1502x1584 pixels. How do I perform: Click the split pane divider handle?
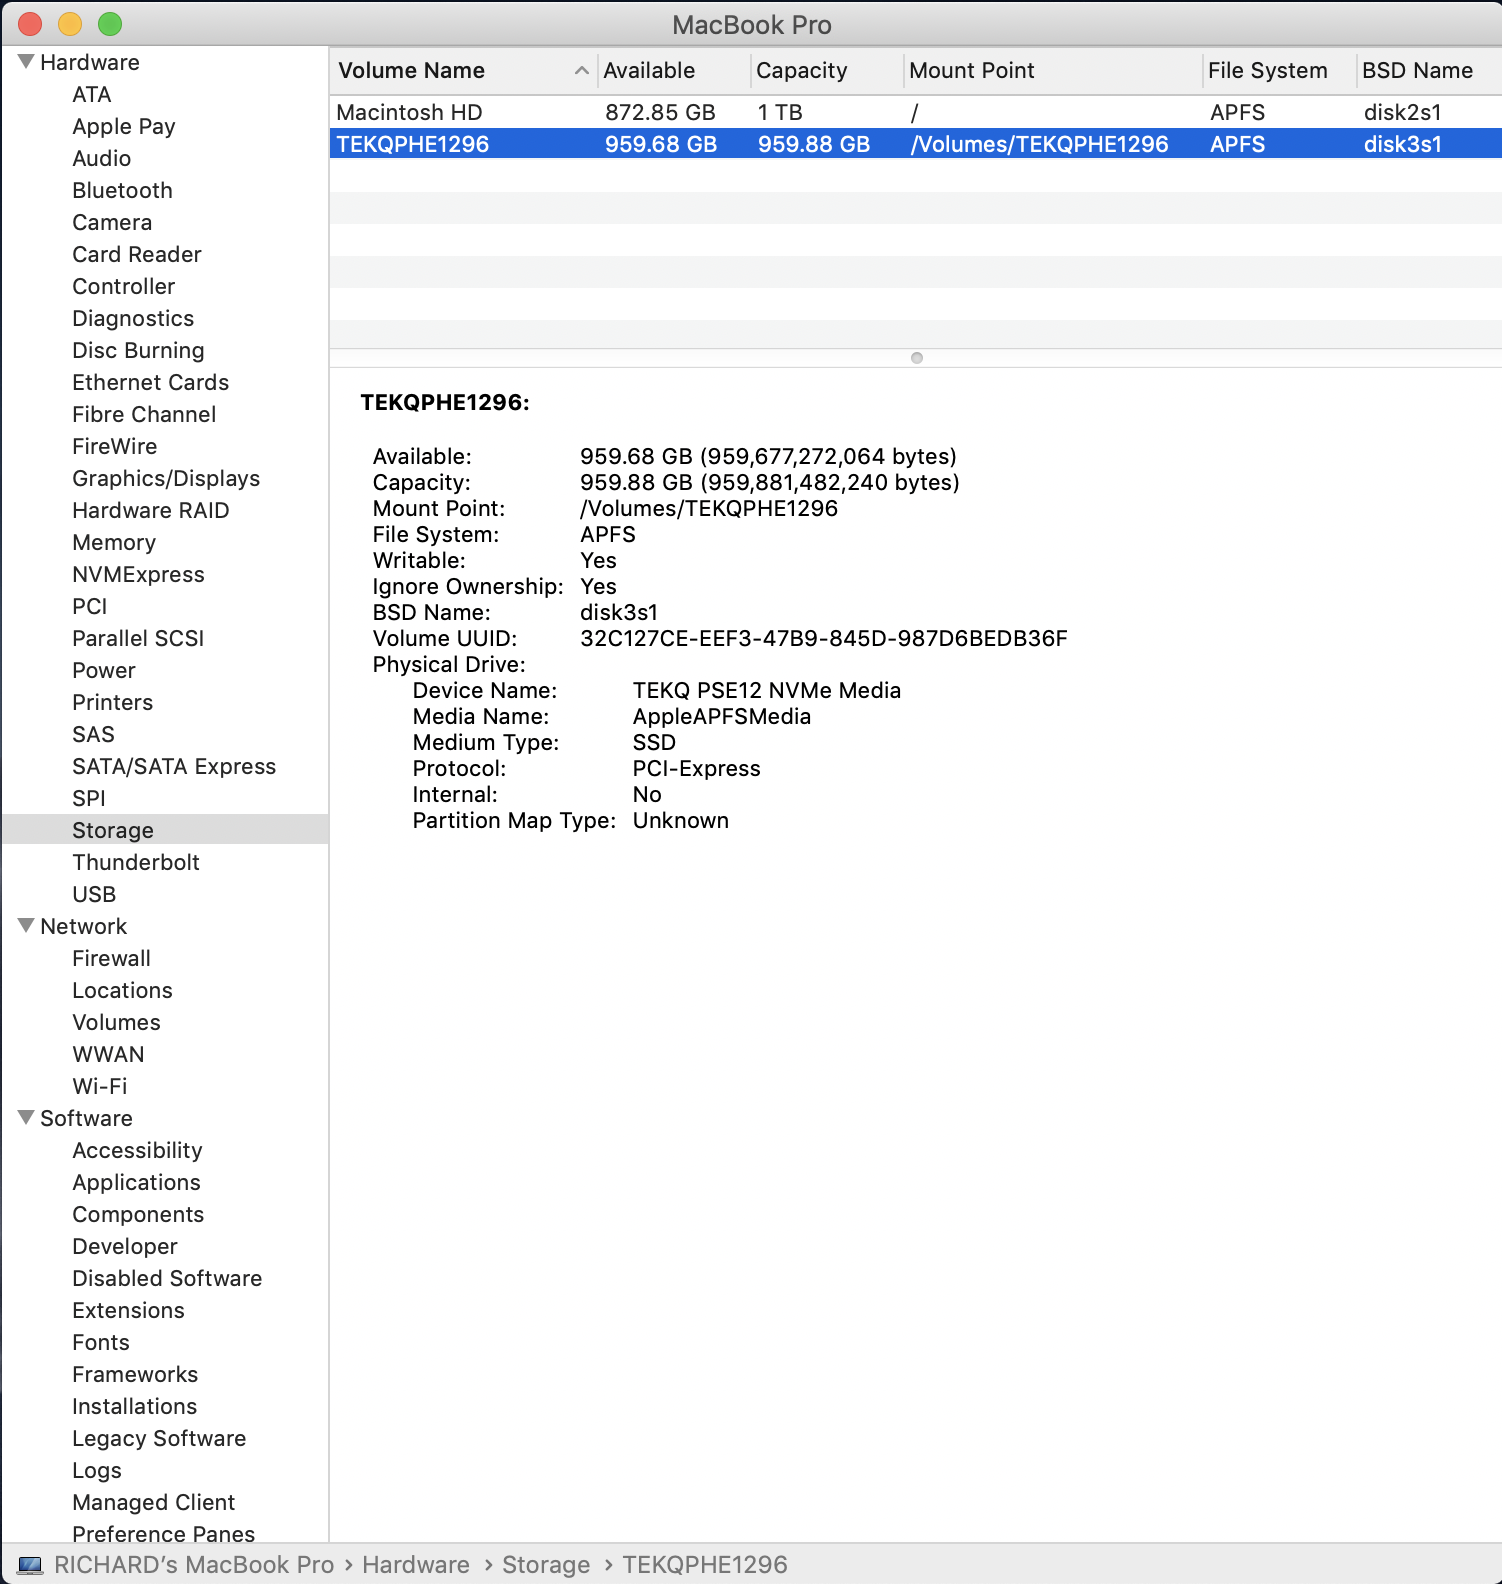coord(916,358)
